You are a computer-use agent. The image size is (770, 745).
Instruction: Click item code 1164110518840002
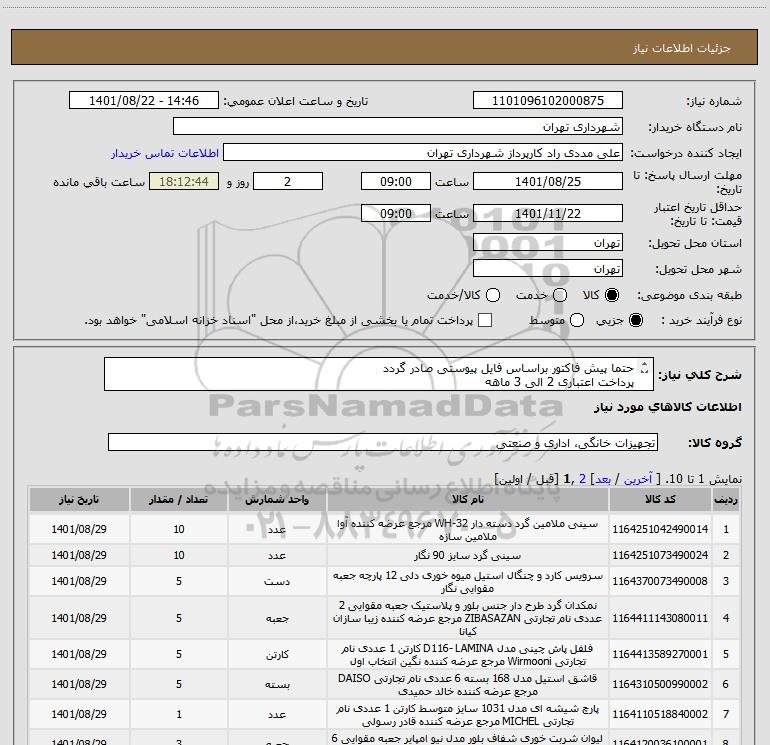tap(660, 715)
